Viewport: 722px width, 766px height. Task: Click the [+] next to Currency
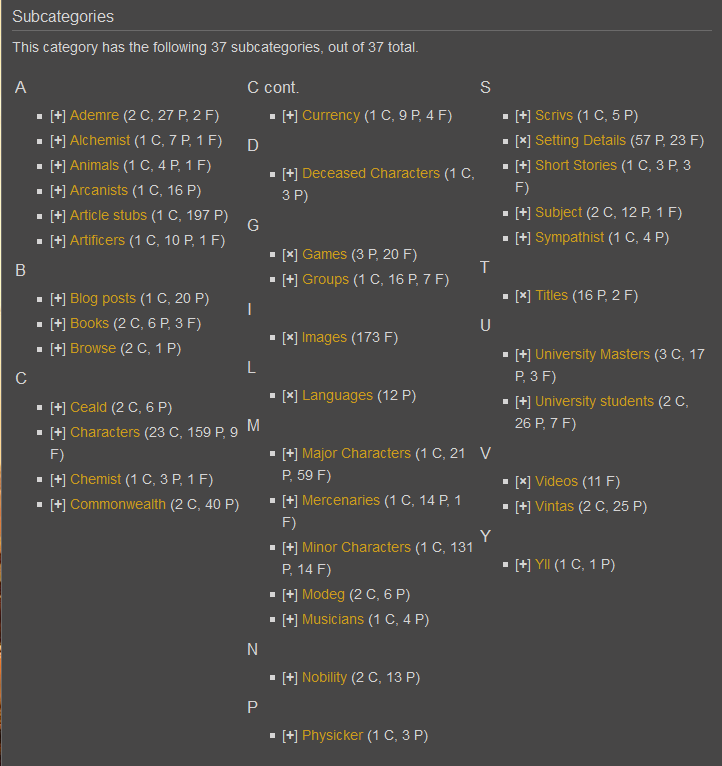click(x=290, y=116)
